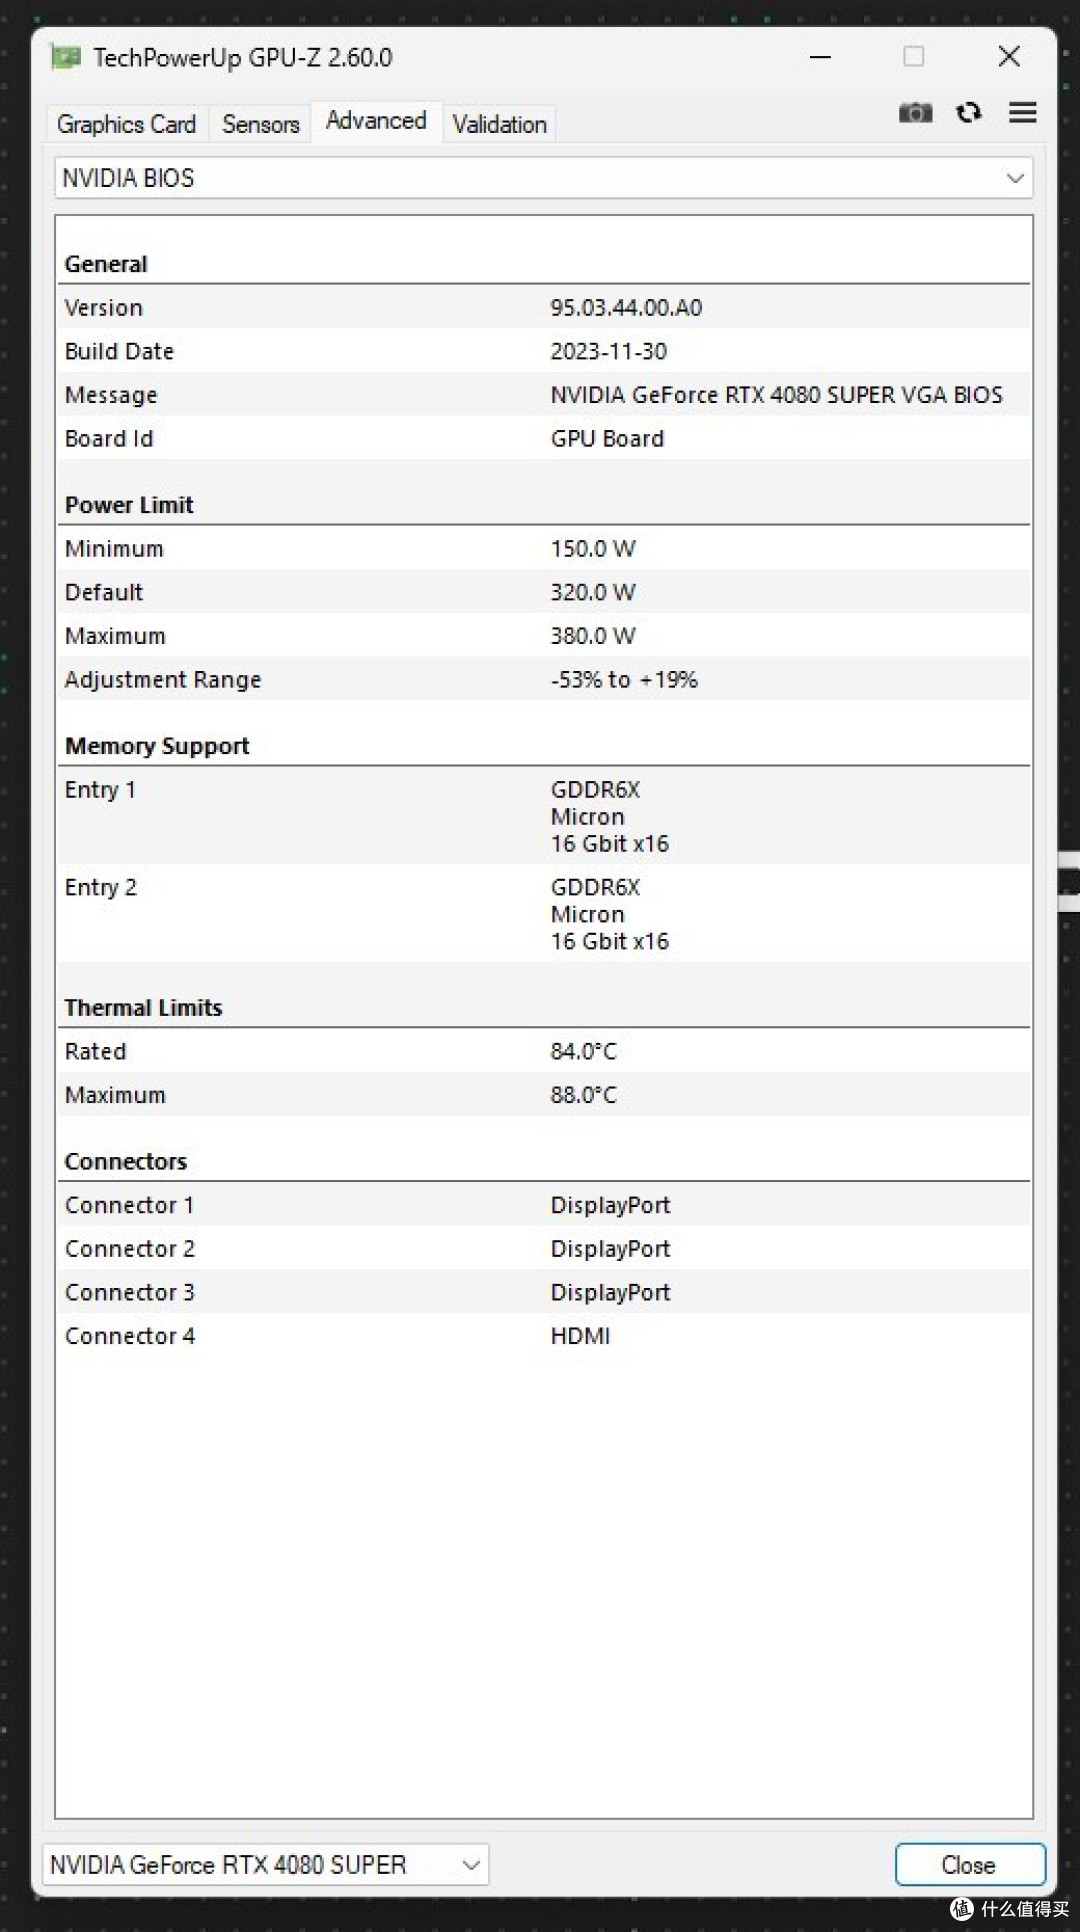Click the Build Date value 2023-11-30
The height and width of the screenshot is (1932, 1080).
coord(608,351)
